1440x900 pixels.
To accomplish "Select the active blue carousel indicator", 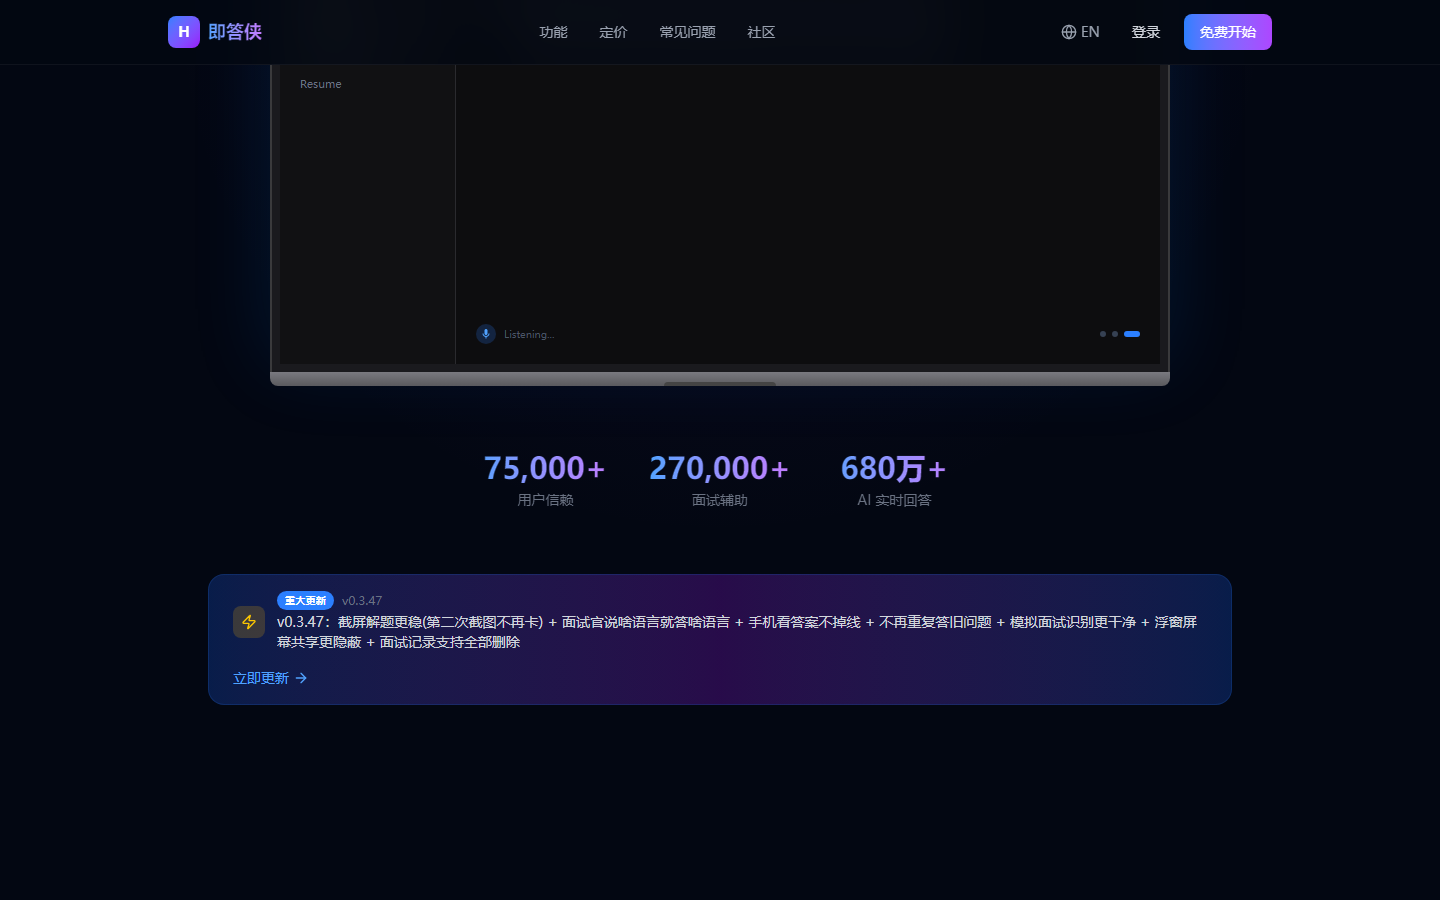I will [x=1132, y=334].
